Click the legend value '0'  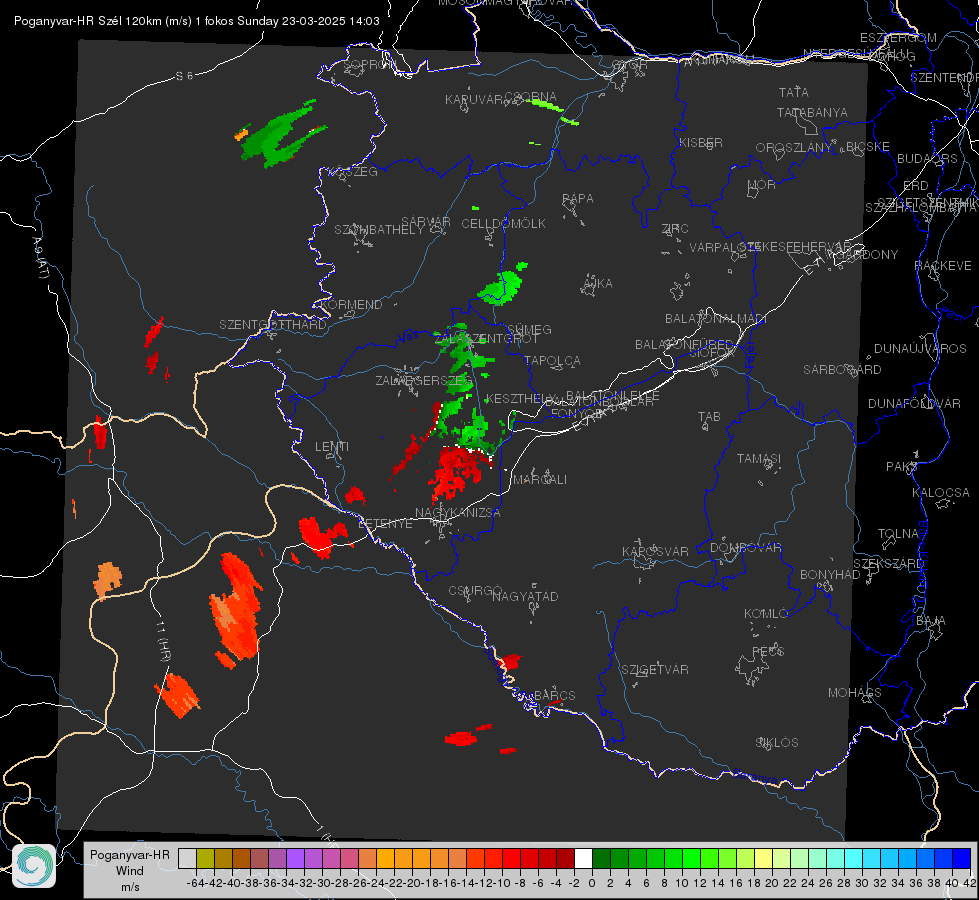[x=592, y=883]
